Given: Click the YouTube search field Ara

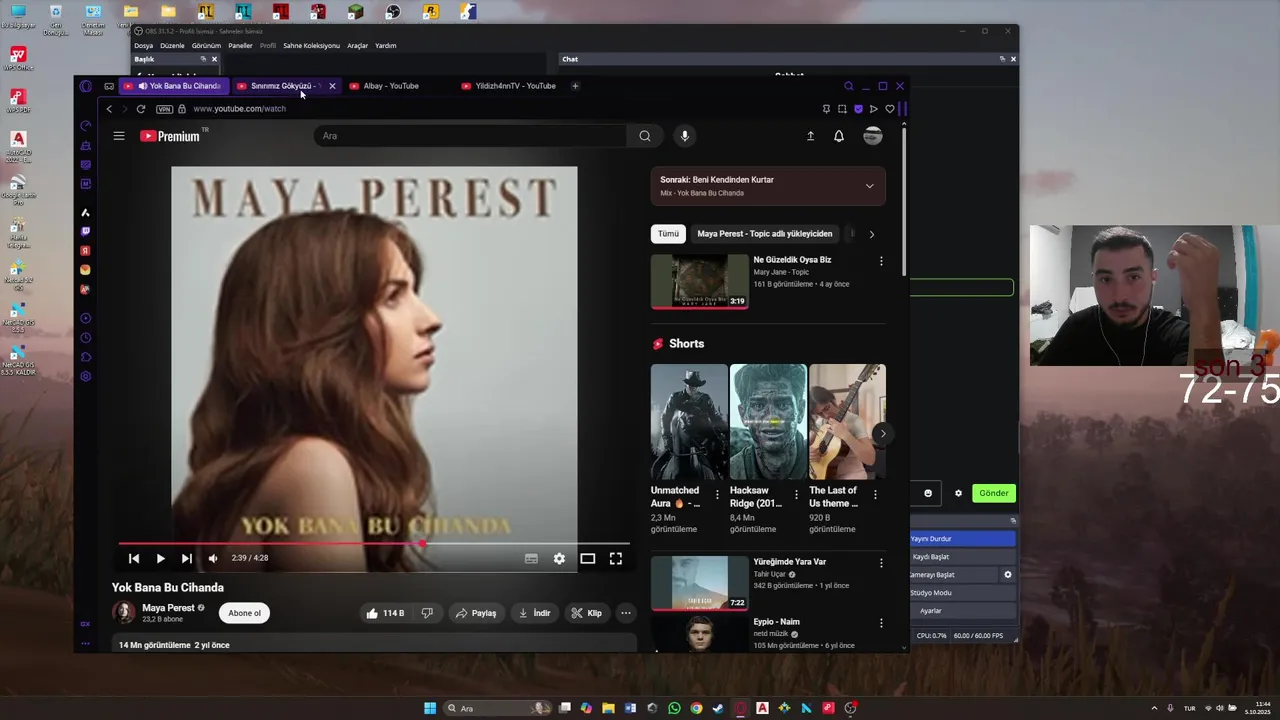Looking at the screenshot, I should pos(470,136).
